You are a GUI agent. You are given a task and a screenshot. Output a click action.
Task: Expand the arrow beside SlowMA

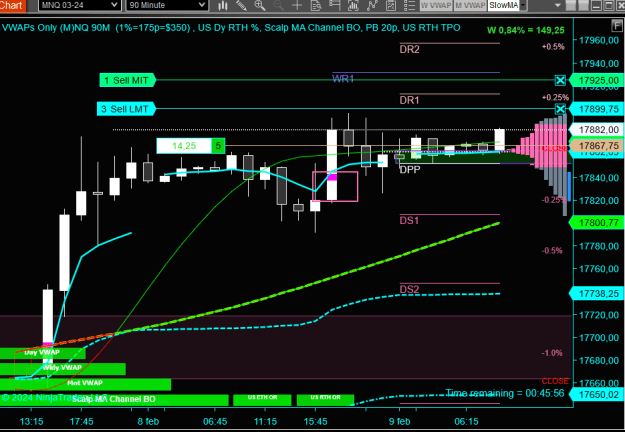[523, 5]
